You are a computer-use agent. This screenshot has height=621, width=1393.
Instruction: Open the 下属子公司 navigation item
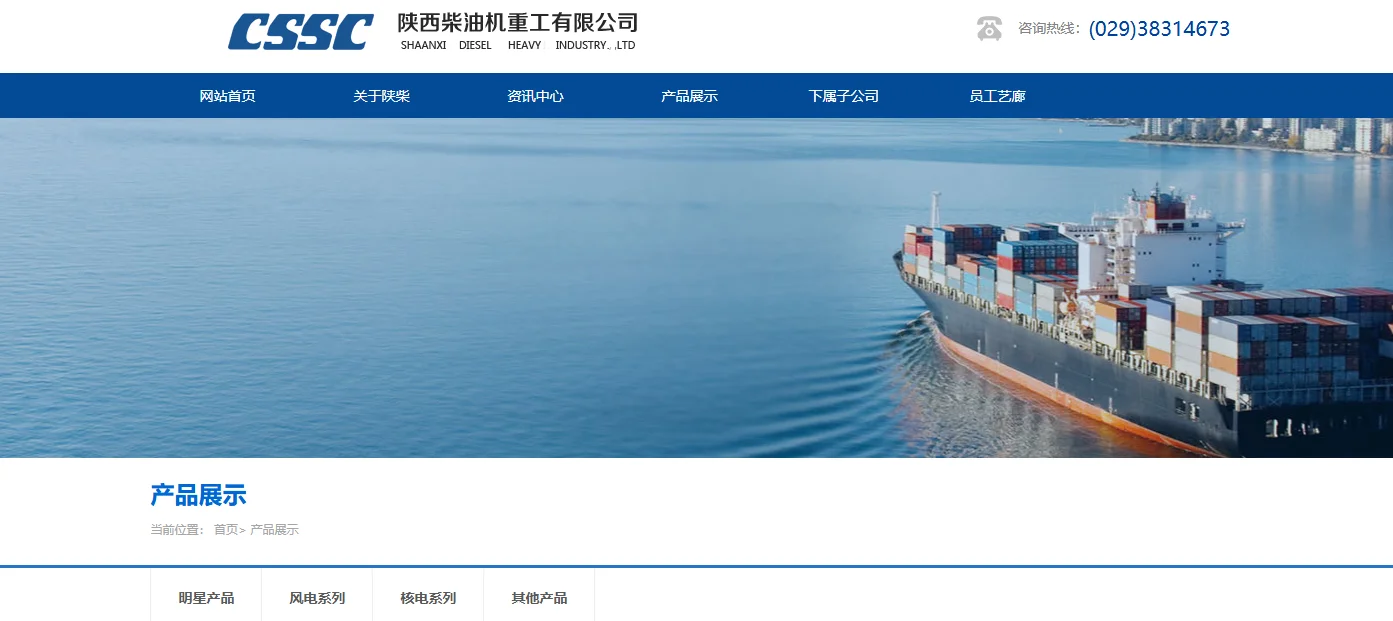(843, 96)
